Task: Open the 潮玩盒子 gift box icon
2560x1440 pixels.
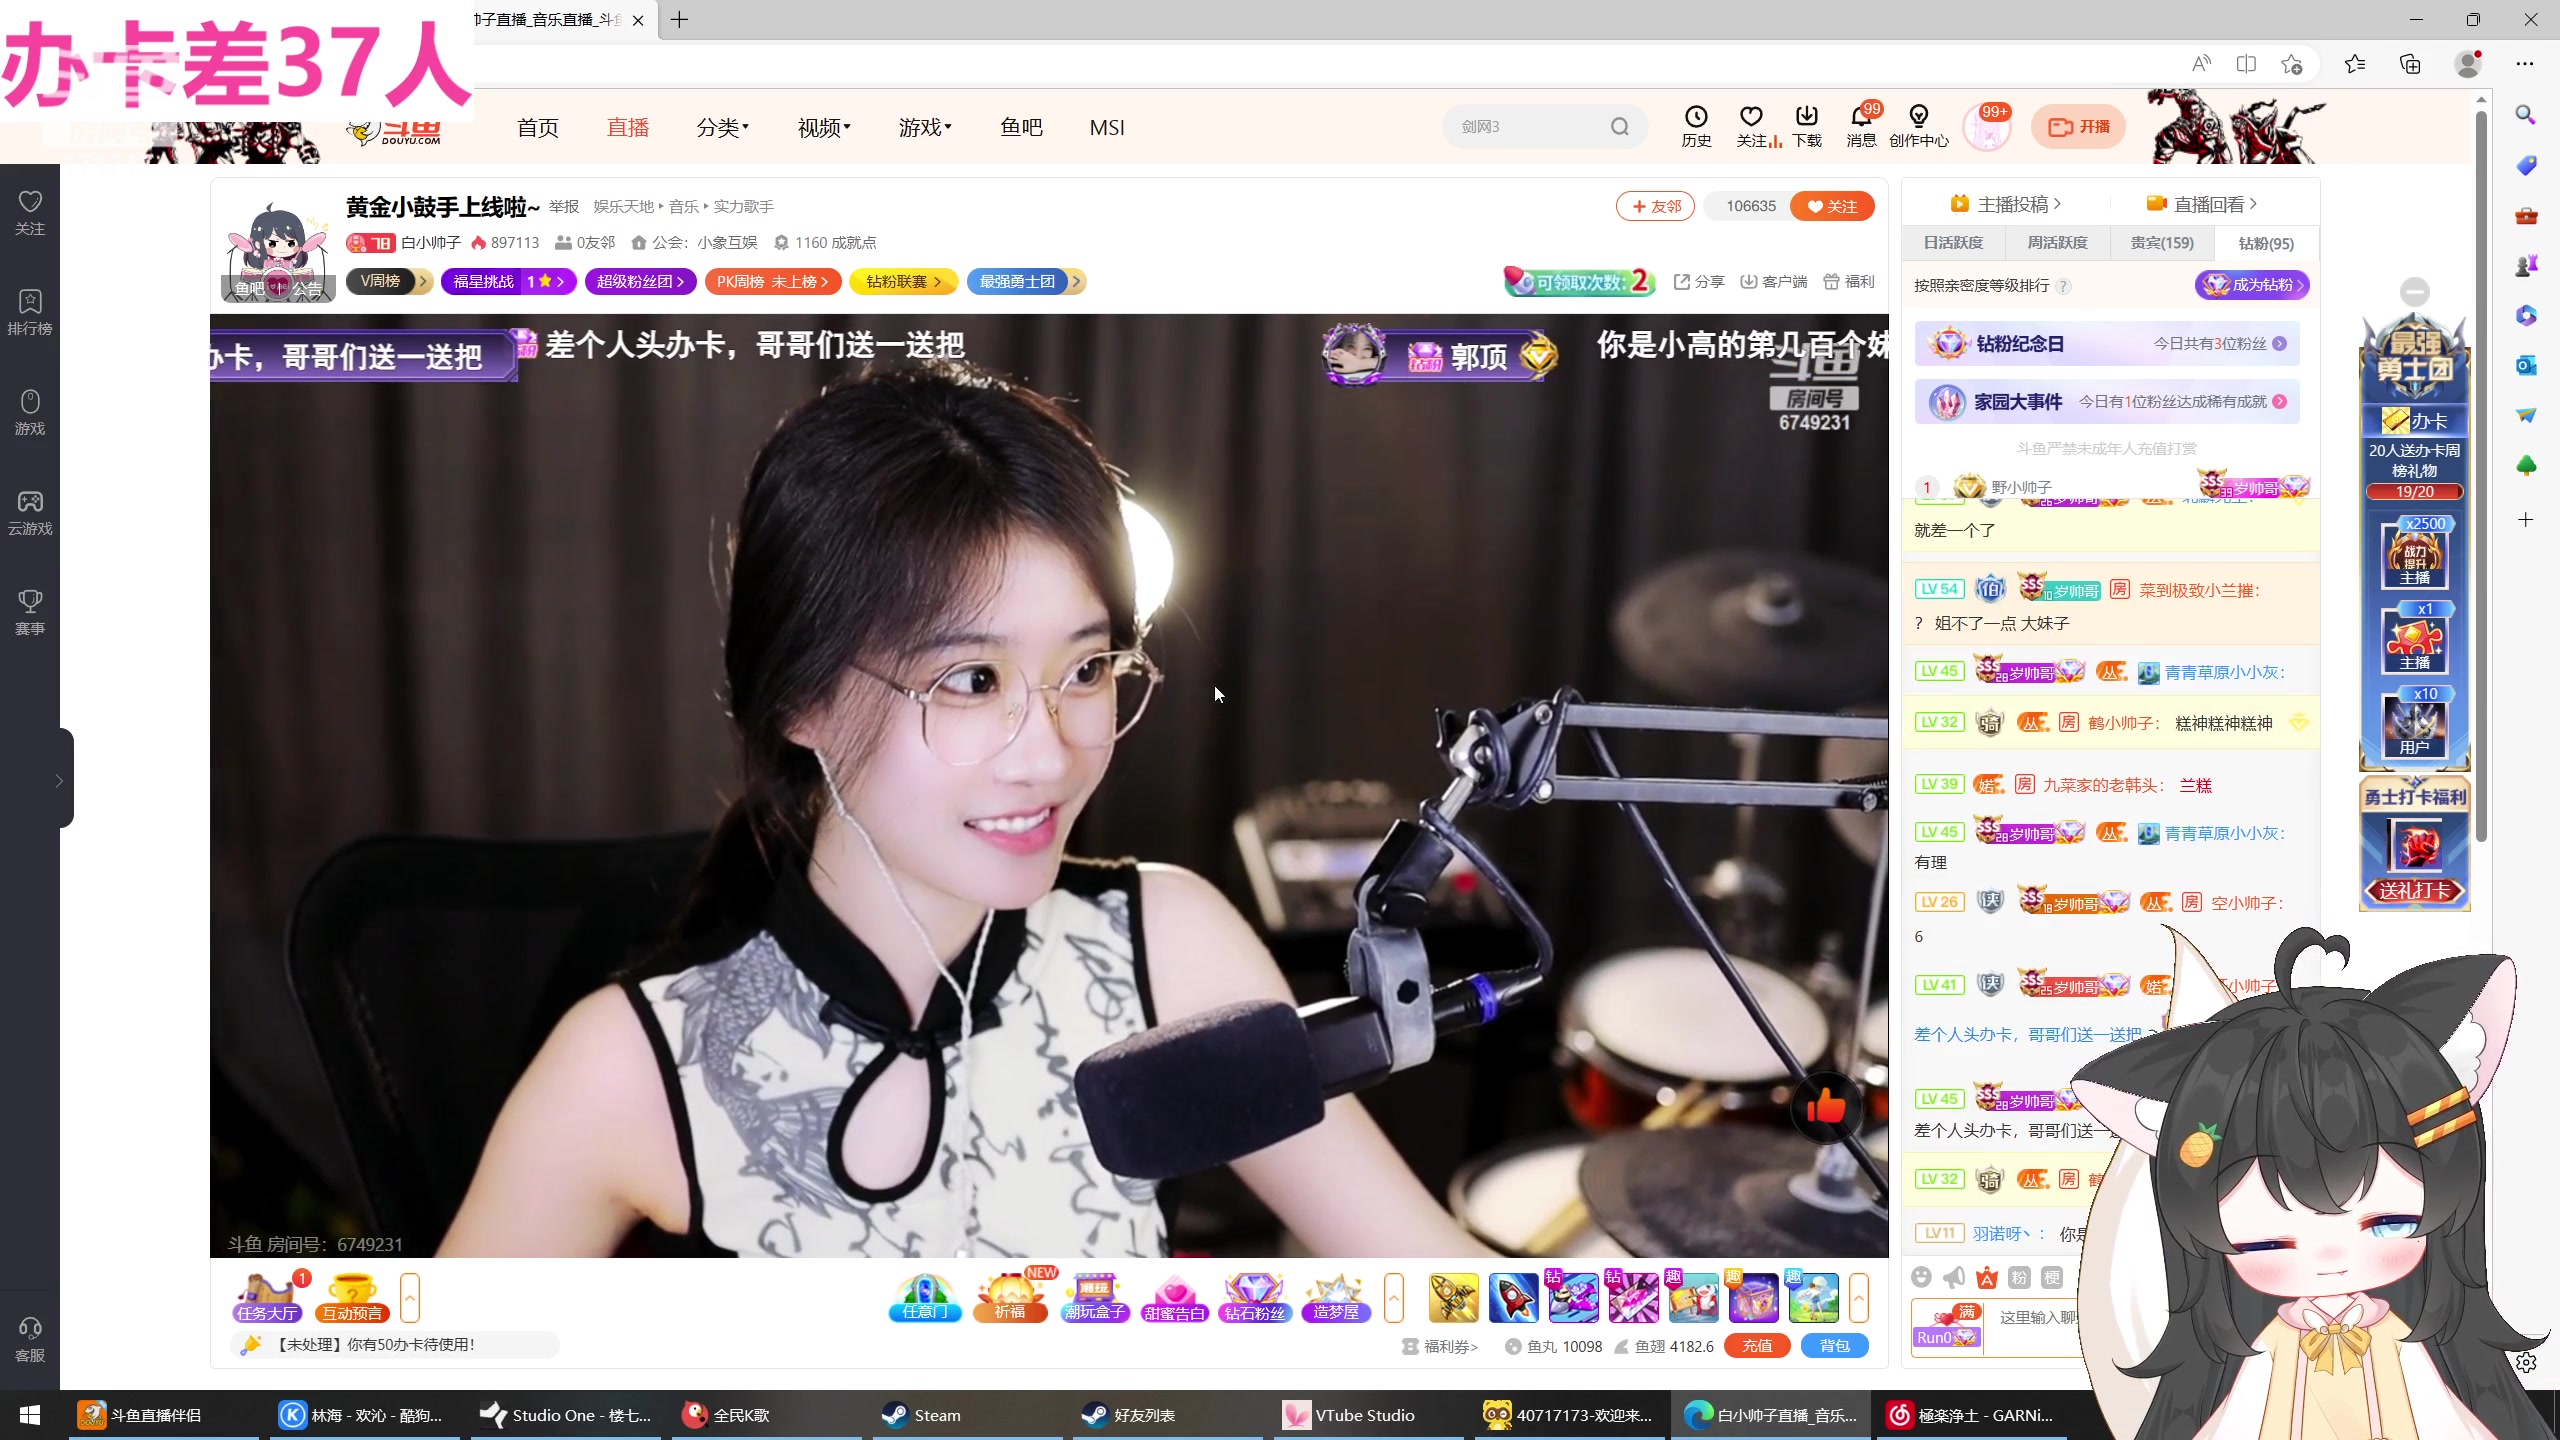Action: [x=1093, y=1297]
